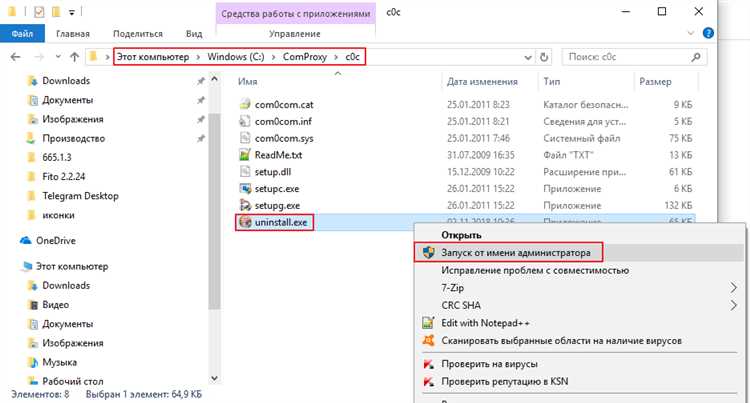Select setupg.exe file icon
This screenshot has height=403, width=750.
[245, 205]
